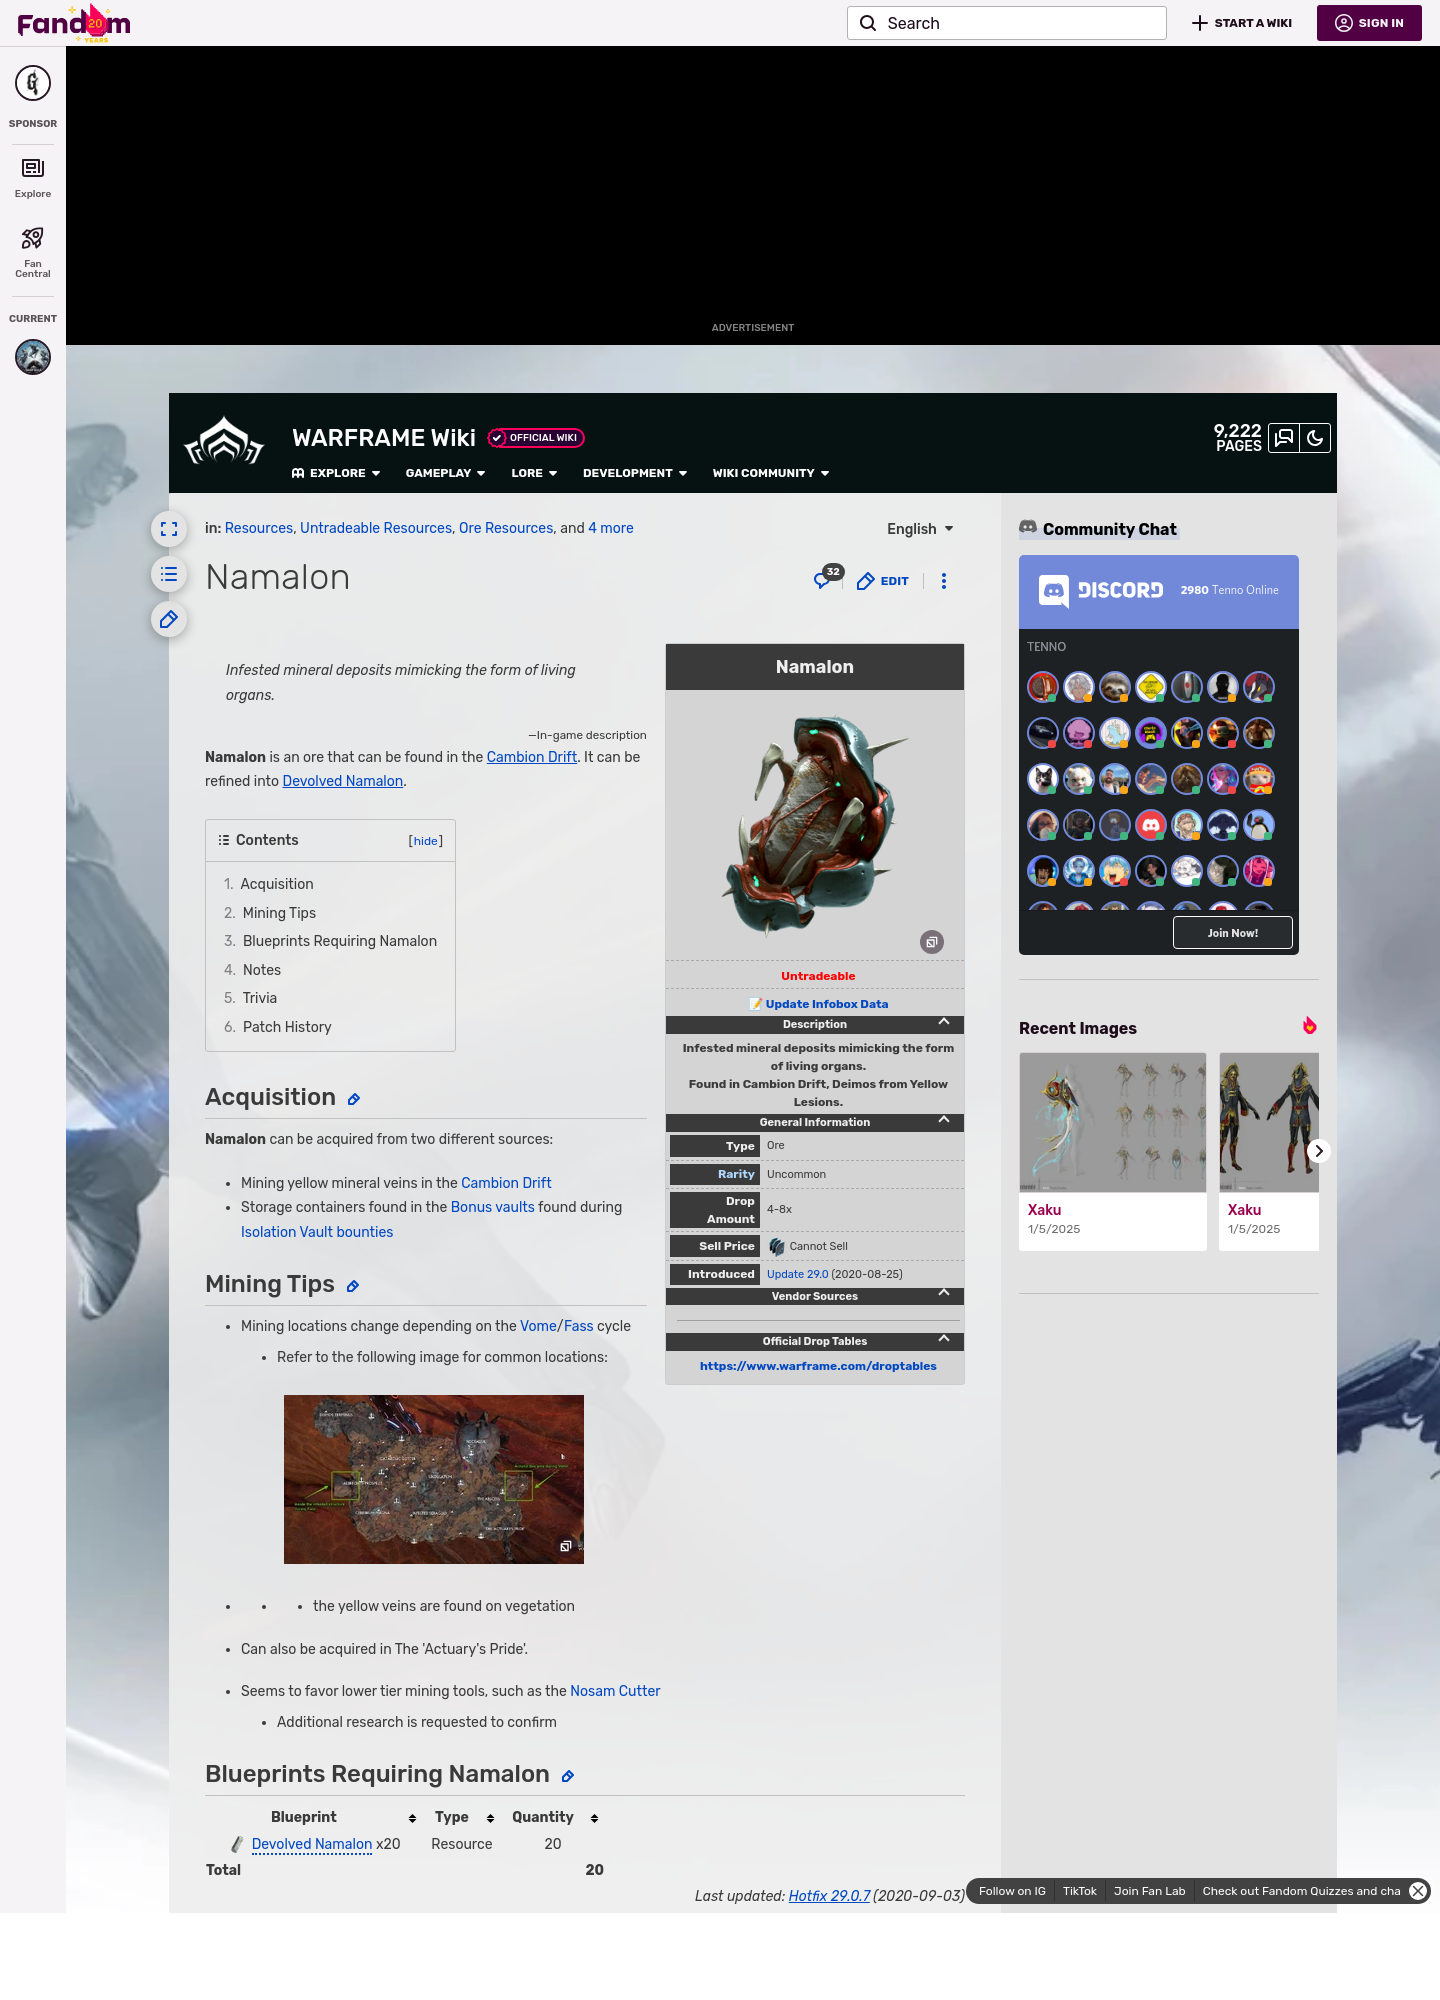Sort table by Quantity column
The width and height of the screenshot is (1440, 2000).
click(x=594, y=1818)
